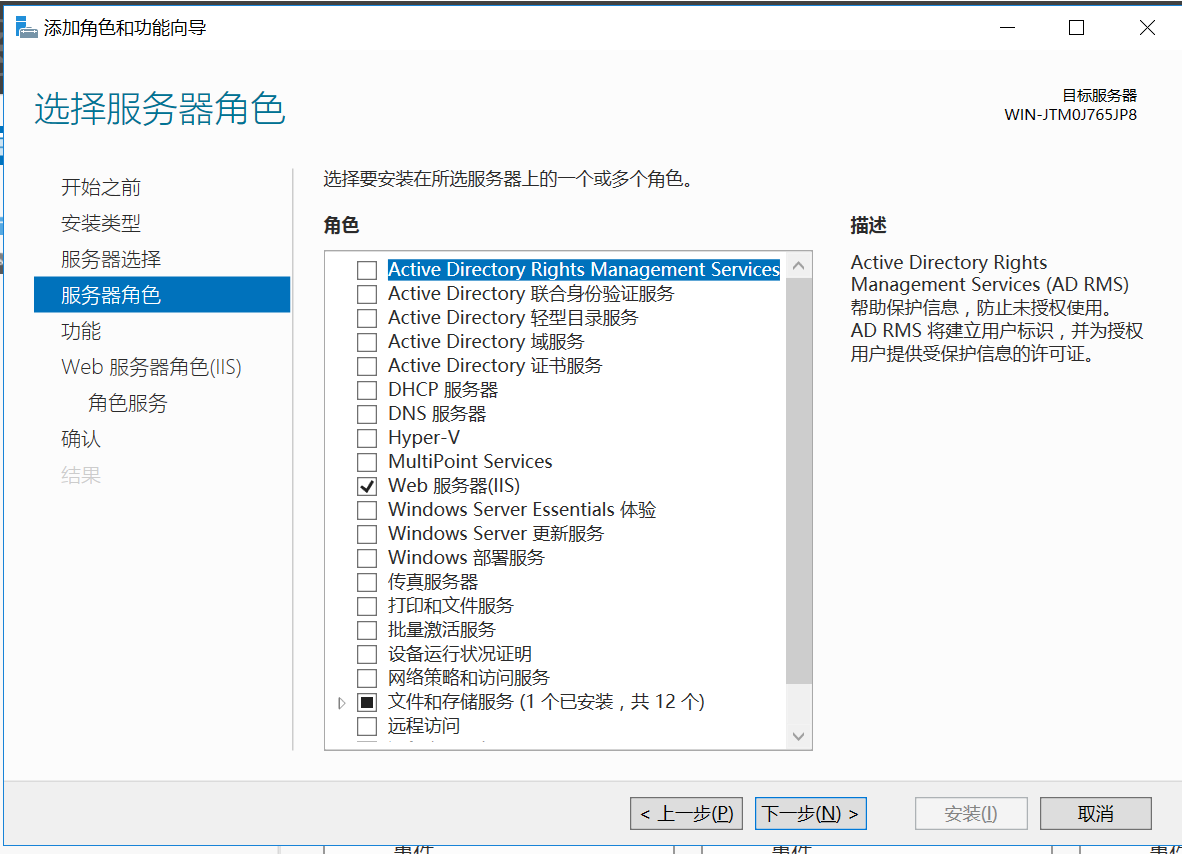Check Active Directory 证书服务 role
The width and height of the screenshot is (1182, 854).
click(x=367, y=366)
